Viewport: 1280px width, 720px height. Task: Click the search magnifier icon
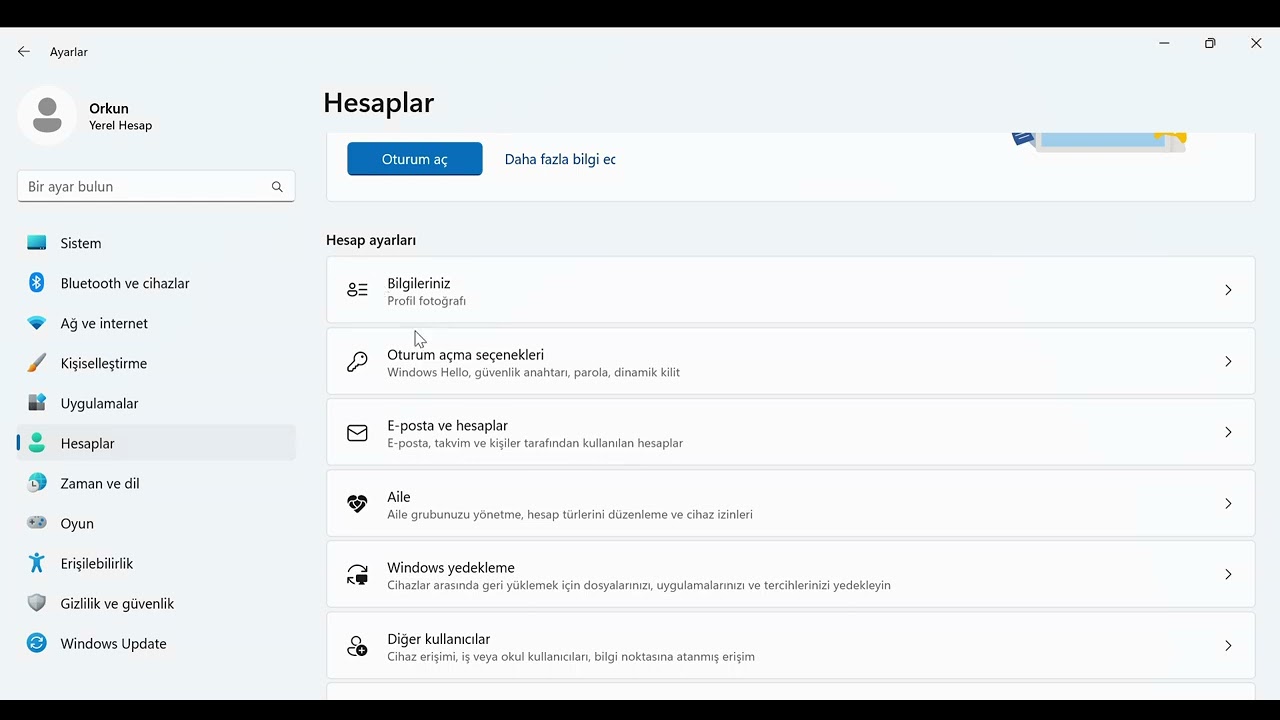point(277,187)
